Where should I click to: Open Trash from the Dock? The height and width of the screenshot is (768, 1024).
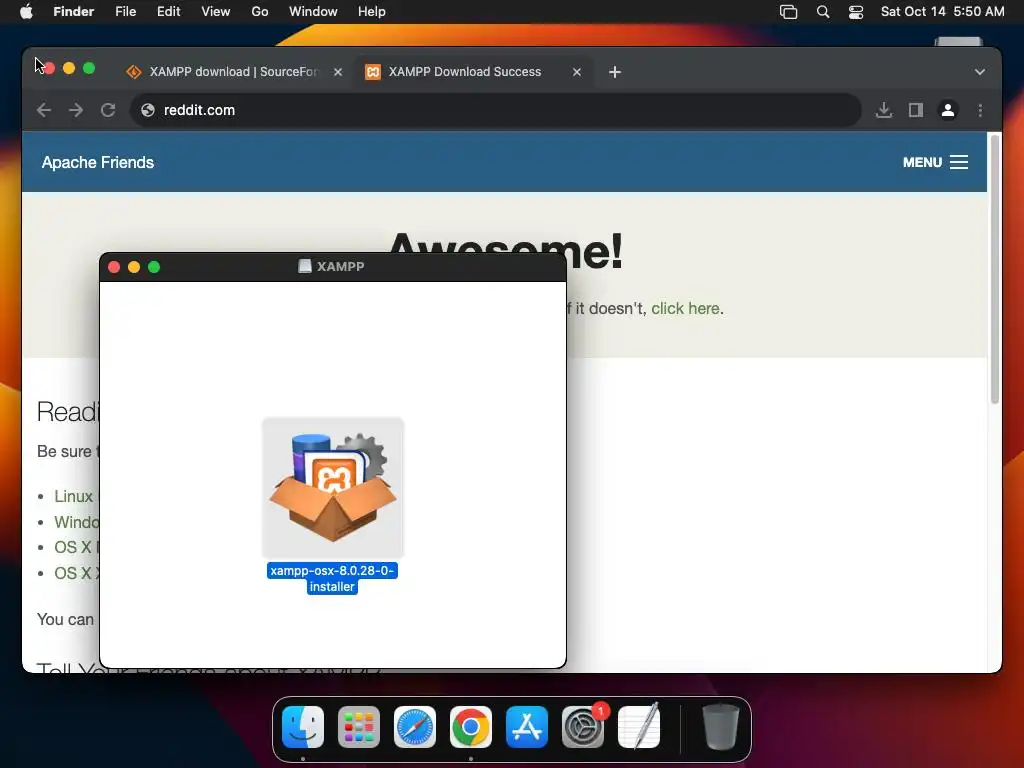[x=720, y=727]
